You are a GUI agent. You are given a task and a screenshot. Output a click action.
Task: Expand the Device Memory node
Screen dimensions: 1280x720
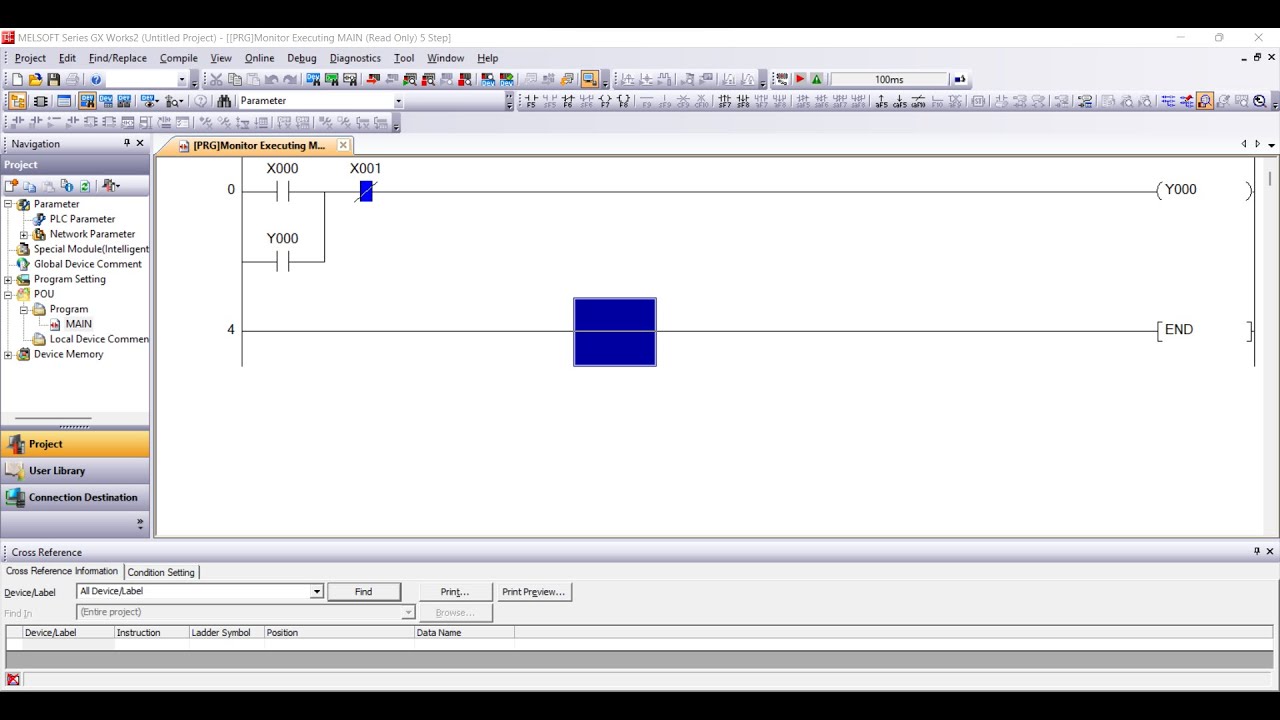(x=8, y=354)
